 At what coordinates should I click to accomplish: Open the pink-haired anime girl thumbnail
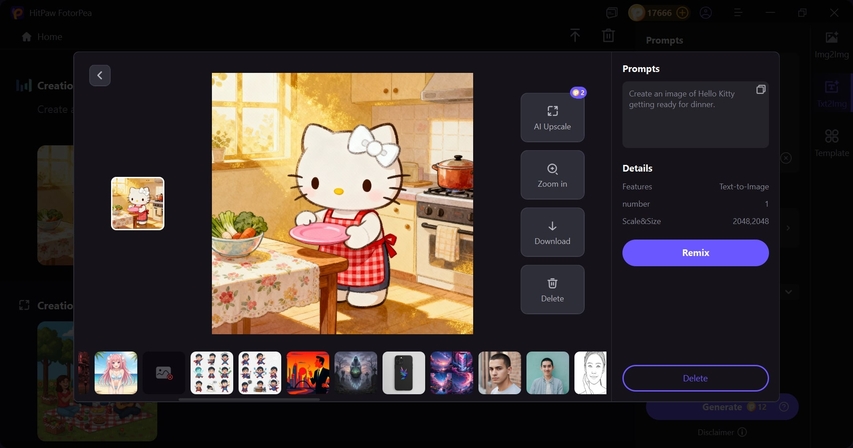coord(116,373)
